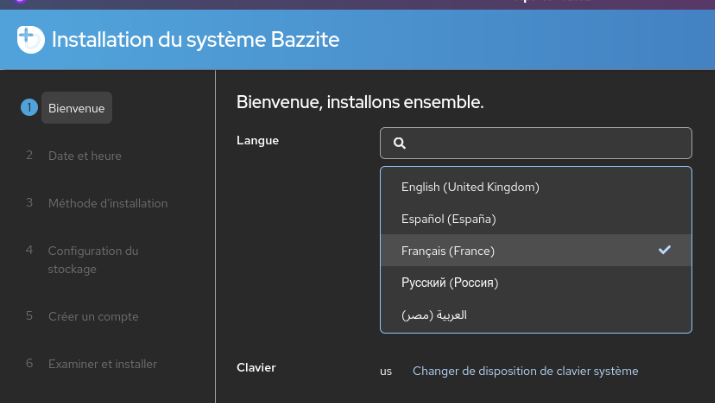Click the Installation du système Bazzite title
Image resolution: width=715 pixels, height=403 pixels.
coord(195,40)
